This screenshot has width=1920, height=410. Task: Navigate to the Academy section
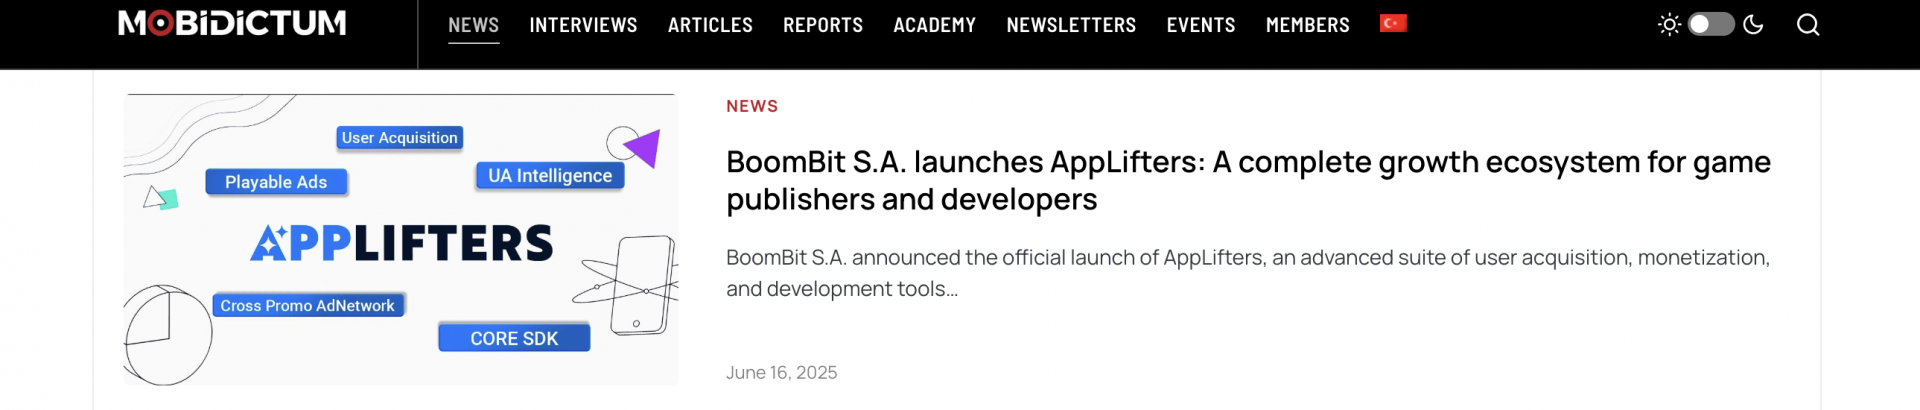click(934, 25)
